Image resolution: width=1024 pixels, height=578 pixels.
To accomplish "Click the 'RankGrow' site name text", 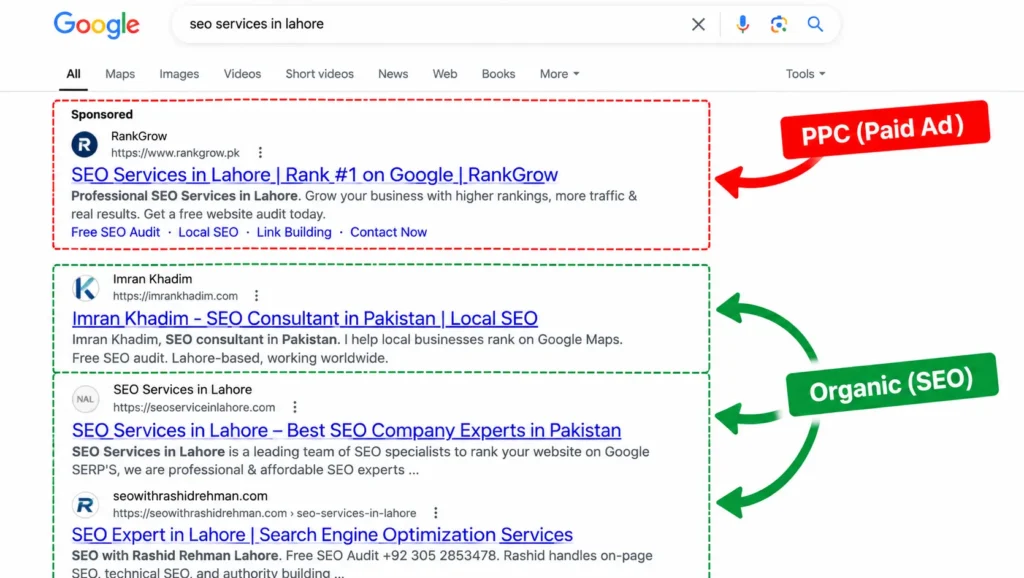I will click(x=139, y=136).
